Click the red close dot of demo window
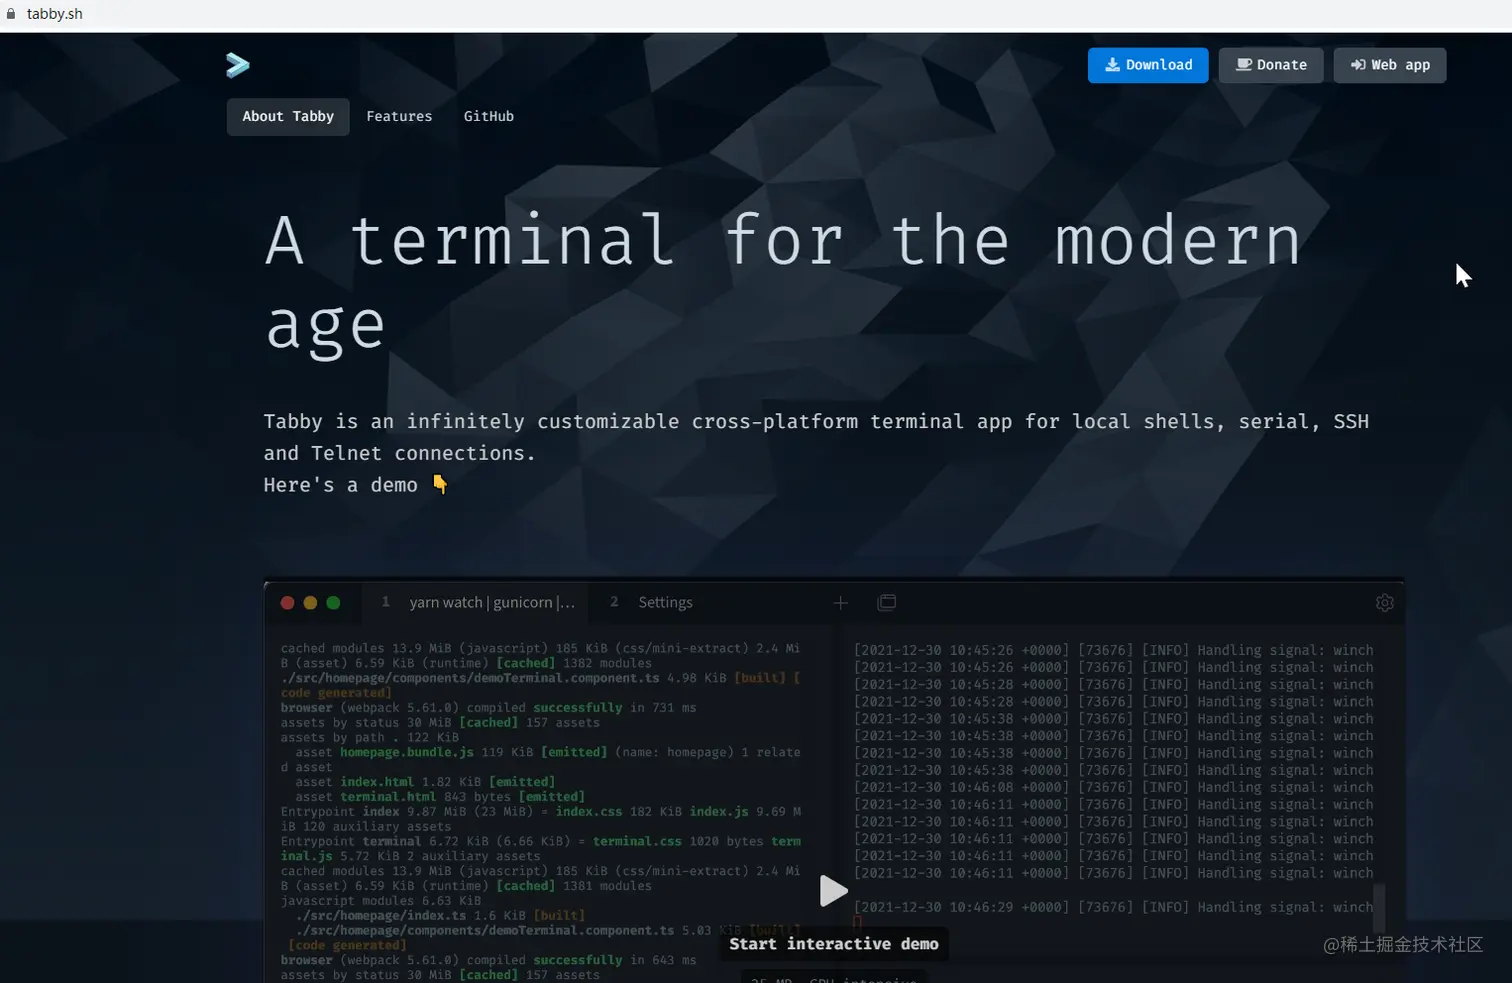The image size is (1512, 983). [288, 603]
